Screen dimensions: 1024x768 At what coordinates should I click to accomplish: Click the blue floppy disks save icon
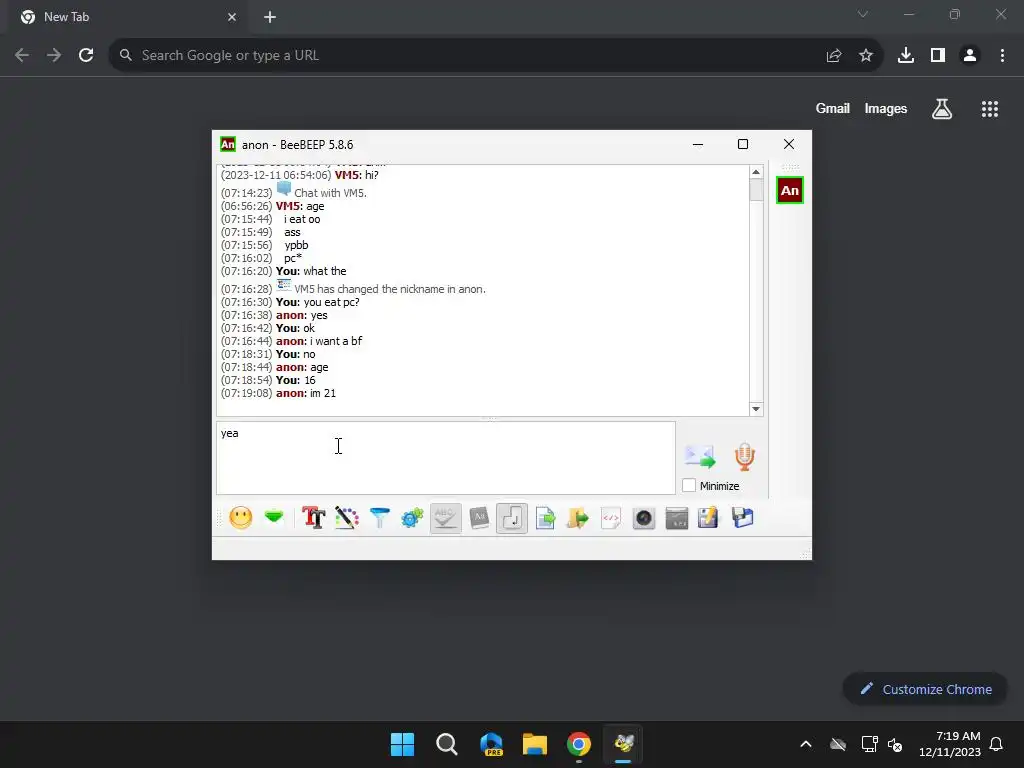(743, 518)
